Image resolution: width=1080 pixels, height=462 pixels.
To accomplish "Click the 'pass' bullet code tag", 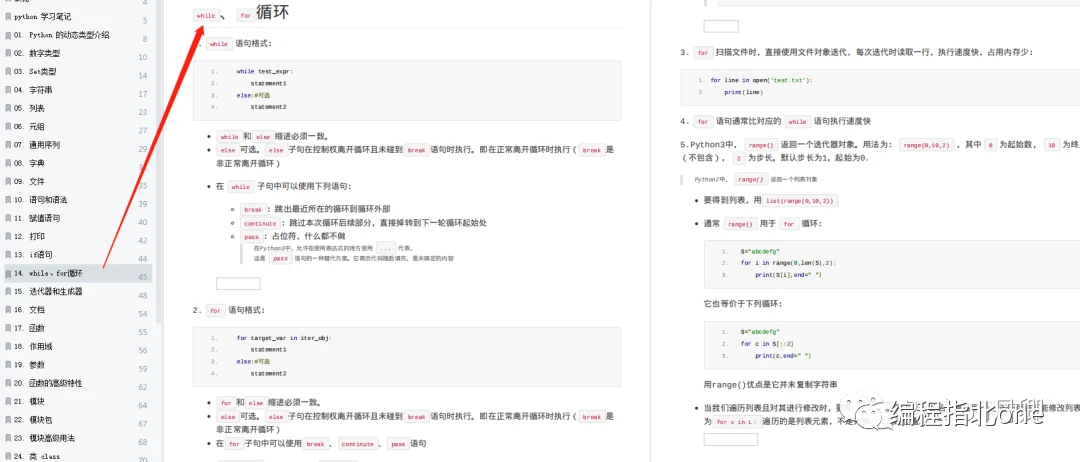I will coord(250,237).
